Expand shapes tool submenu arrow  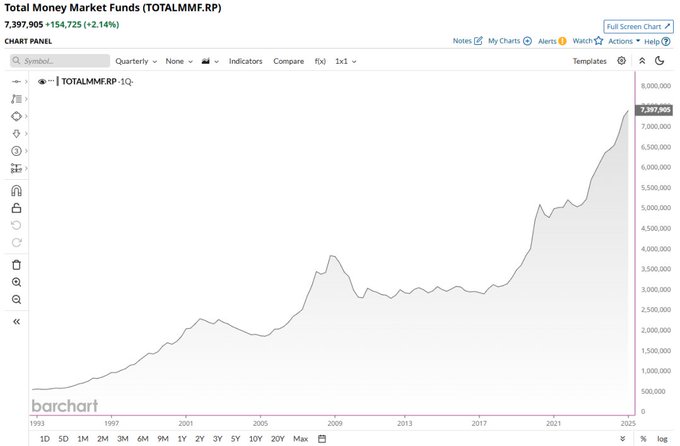coord(26,116)
